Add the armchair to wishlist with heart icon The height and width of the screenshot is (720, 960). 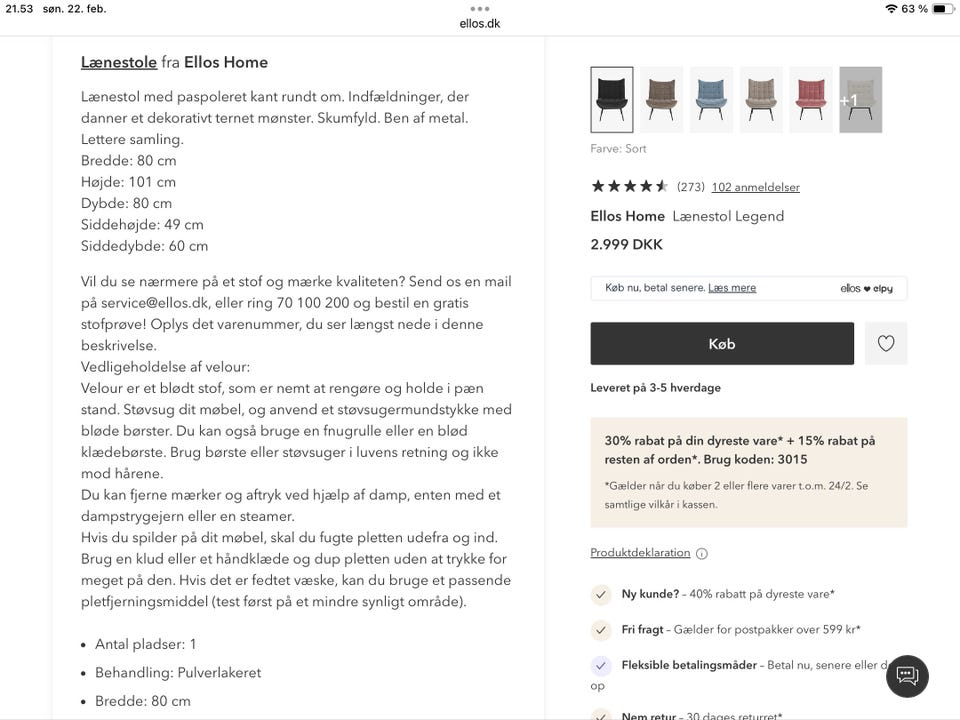886,343
